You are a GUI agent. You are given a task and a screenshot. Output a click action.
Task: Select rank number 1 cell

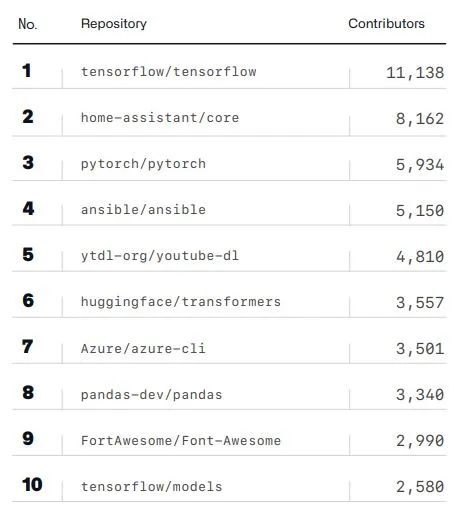27,71
